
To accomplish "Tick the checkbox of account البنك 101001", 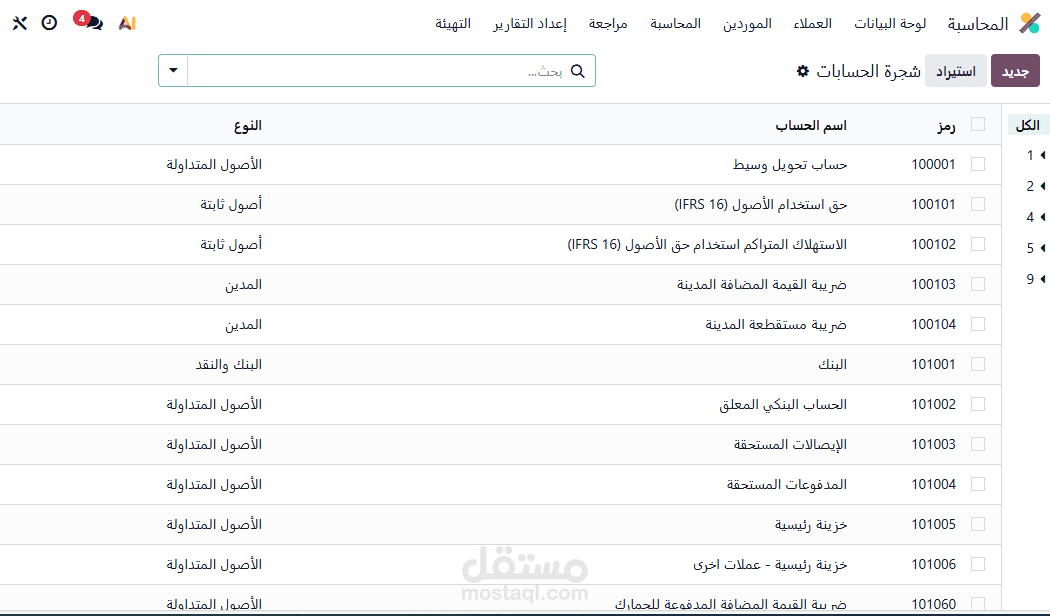I will coord(978,364).
